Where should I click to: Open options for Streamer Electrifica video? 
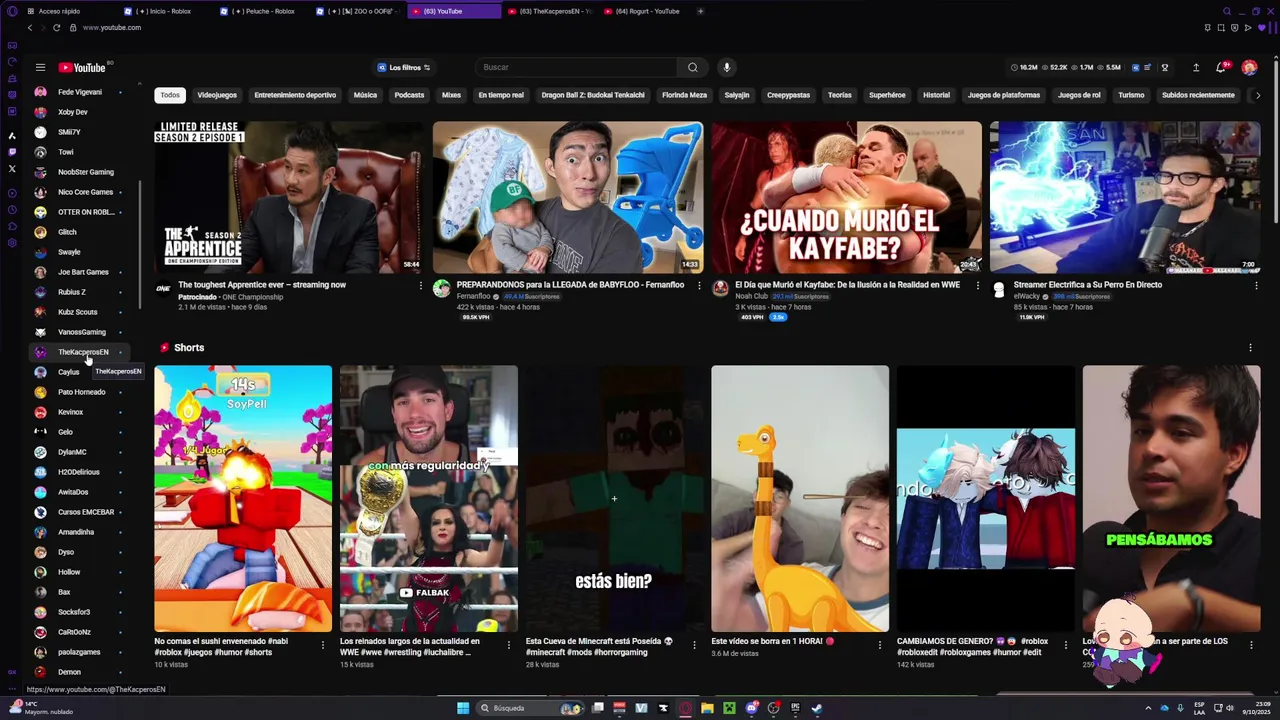coord(1256,285)
